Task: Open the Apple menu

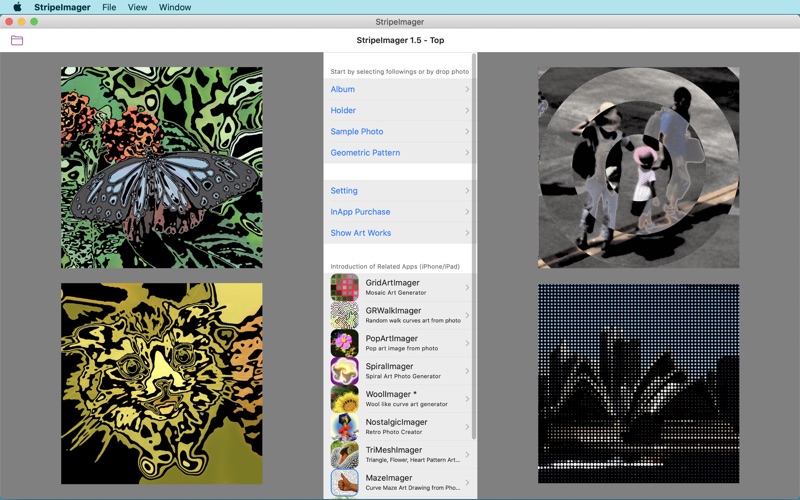Action: [x=17, y=7]
